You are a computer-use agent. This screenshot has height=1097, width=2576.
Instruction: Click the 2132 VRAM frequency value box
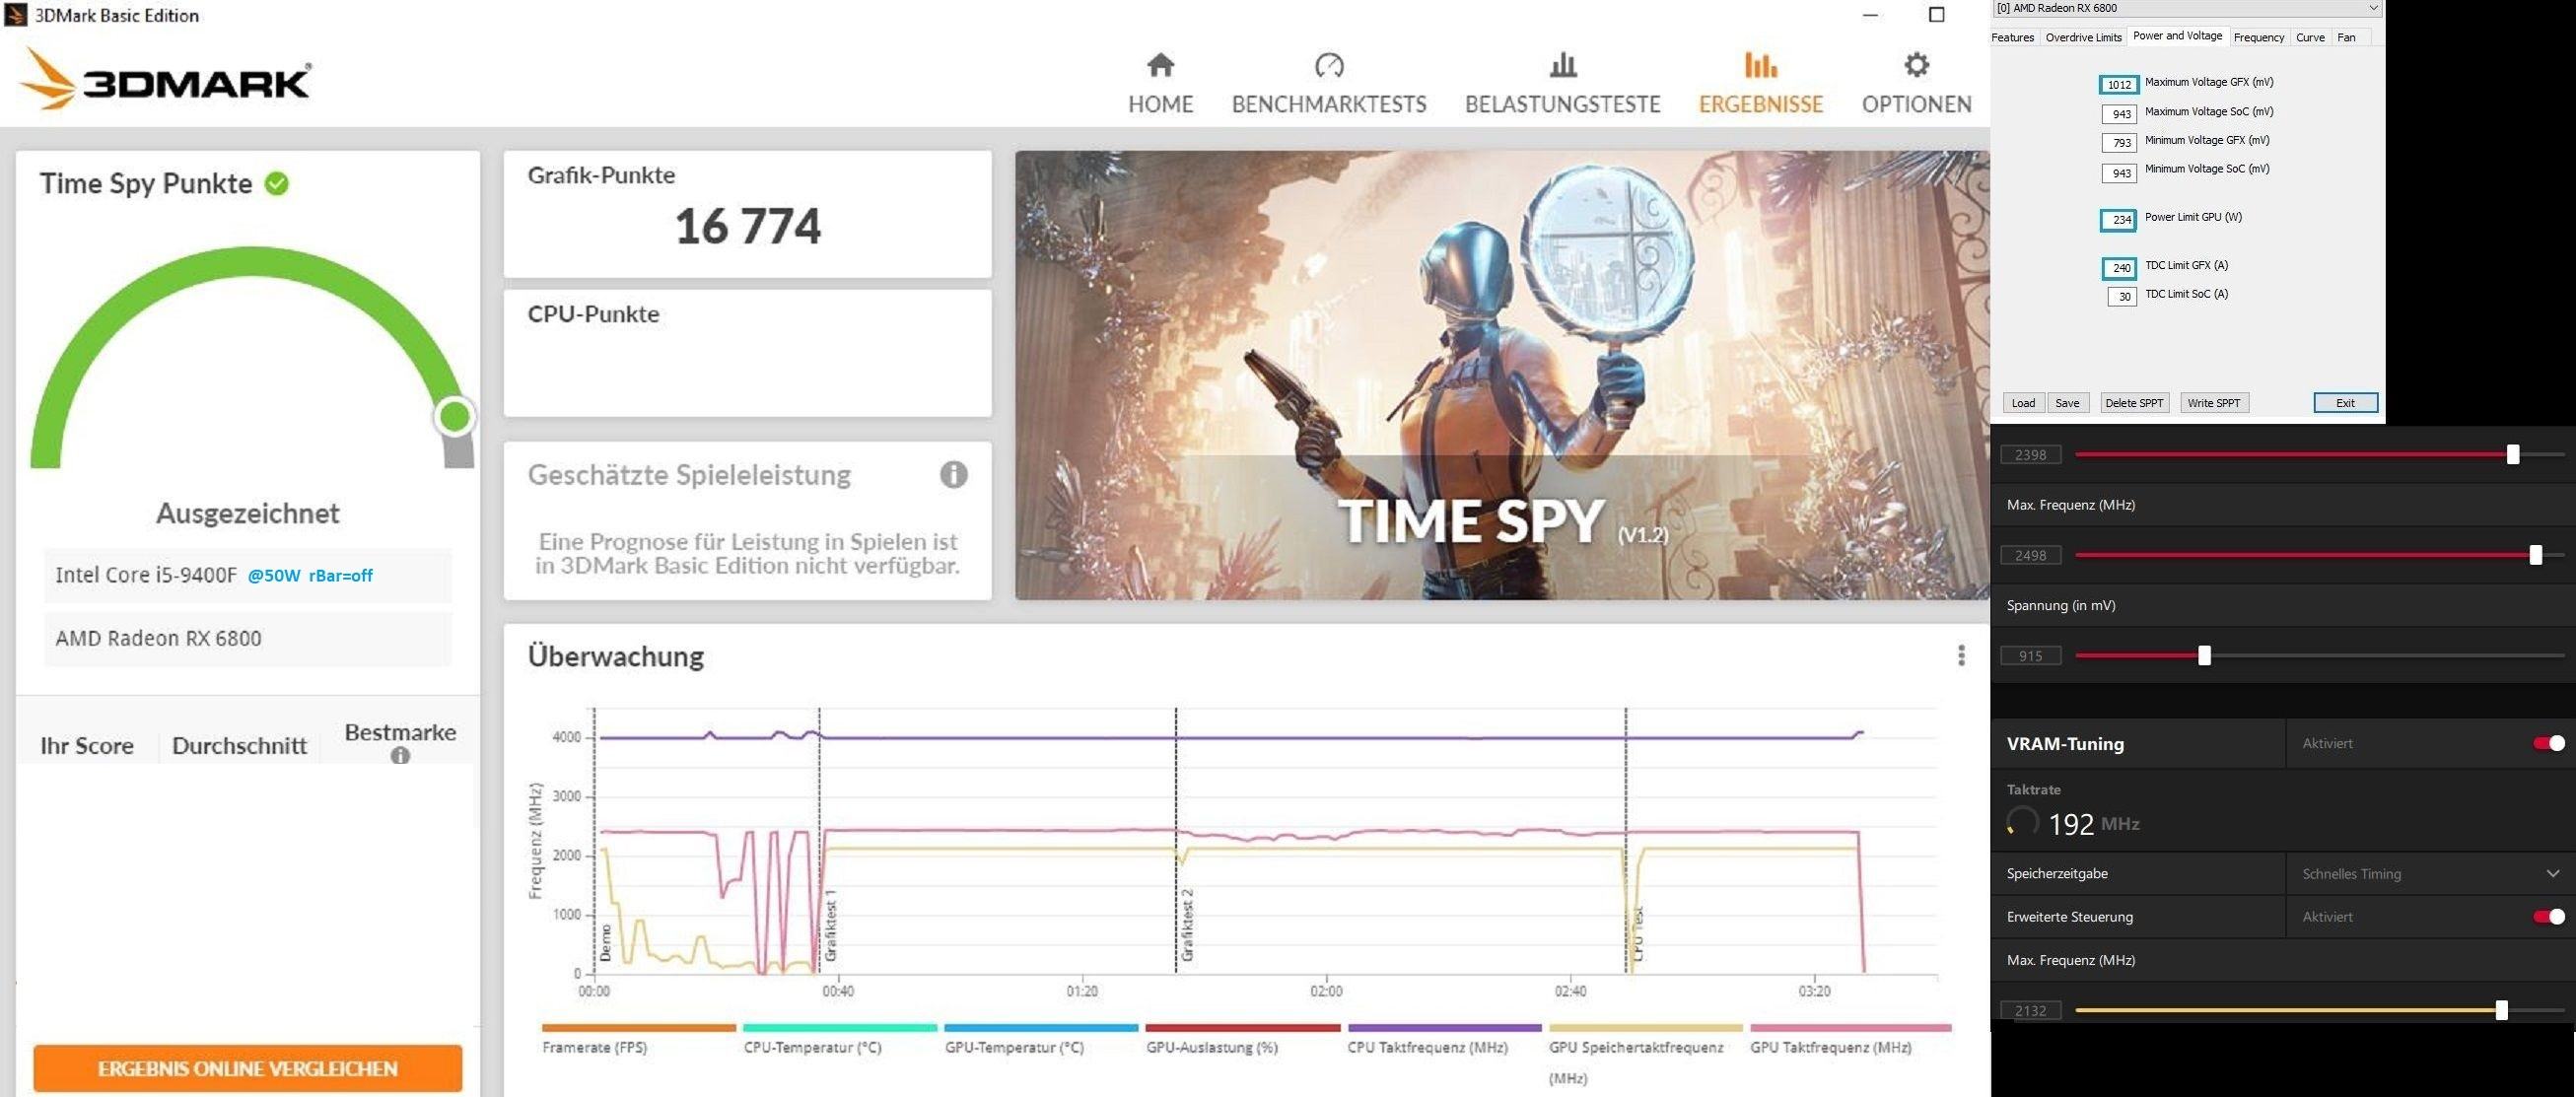(2030, 1011)
